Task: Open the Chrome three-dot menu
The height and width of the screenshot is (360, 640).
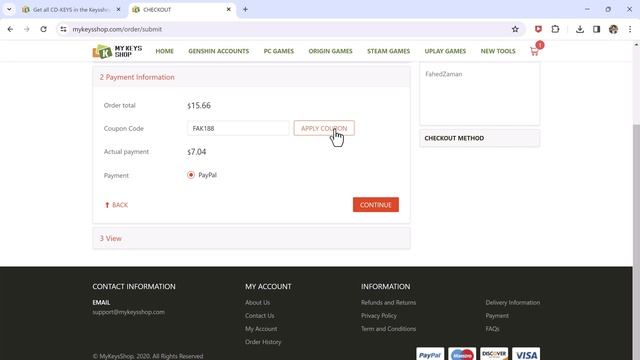Action: point(630,29)
